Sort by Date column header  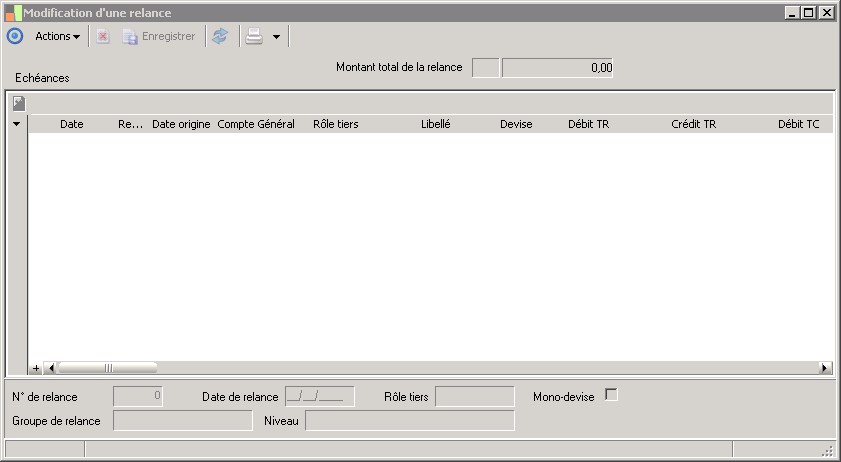[71, 124]
